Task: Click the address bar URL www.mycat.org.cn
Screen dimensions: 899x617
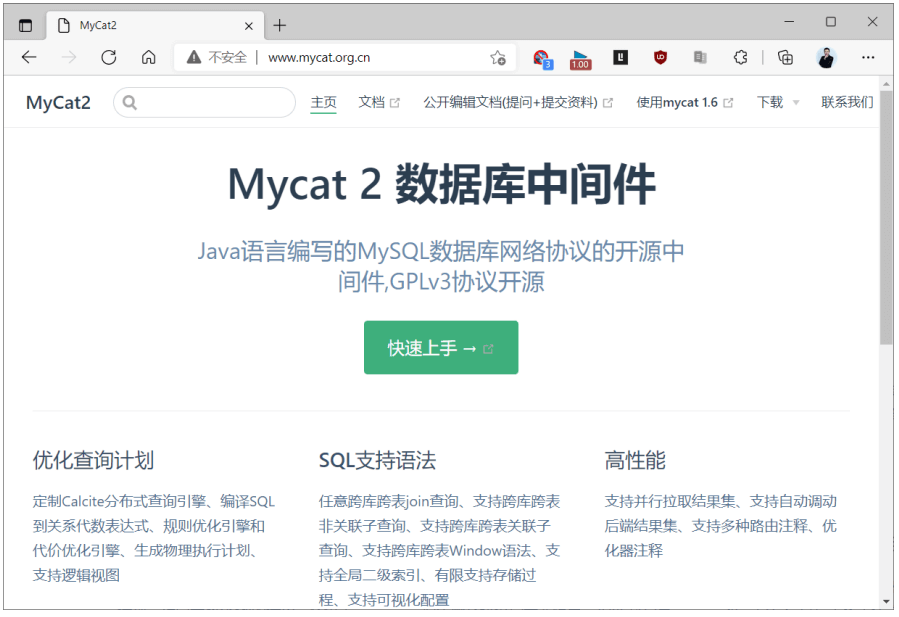Action: 319,57
